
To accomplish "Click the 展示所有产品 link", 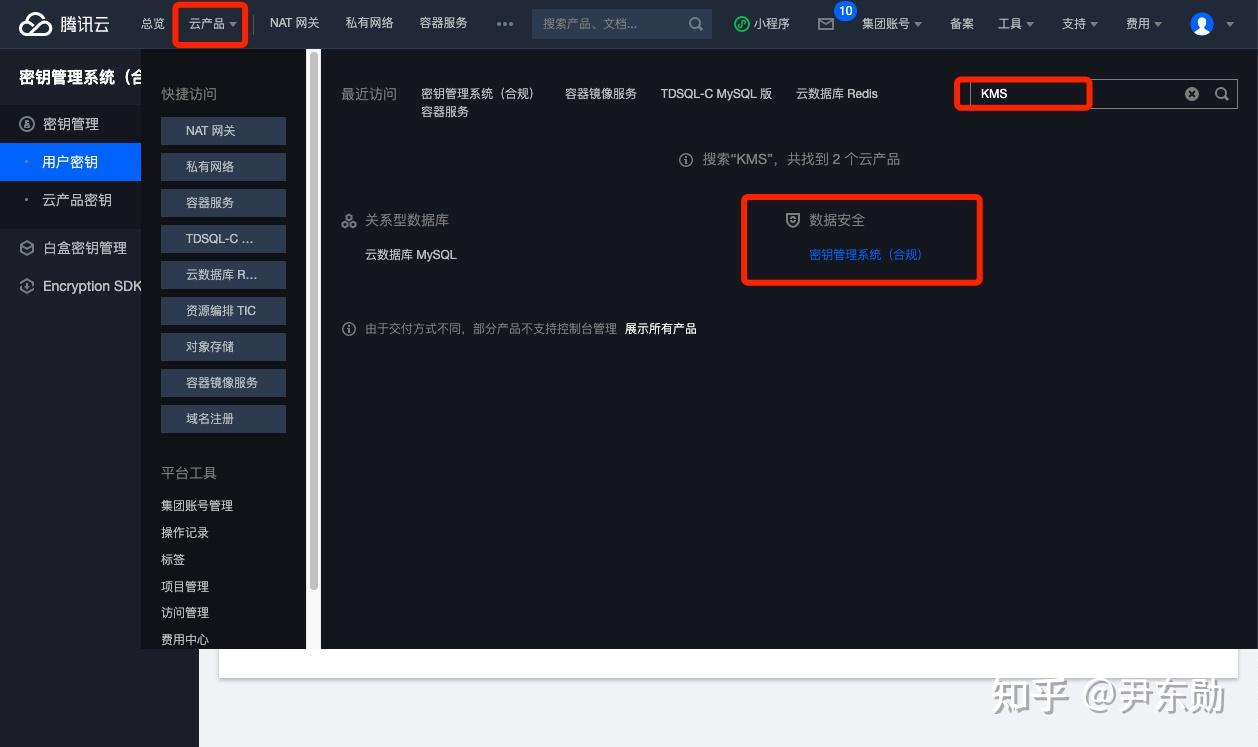I will coord(660,328).
